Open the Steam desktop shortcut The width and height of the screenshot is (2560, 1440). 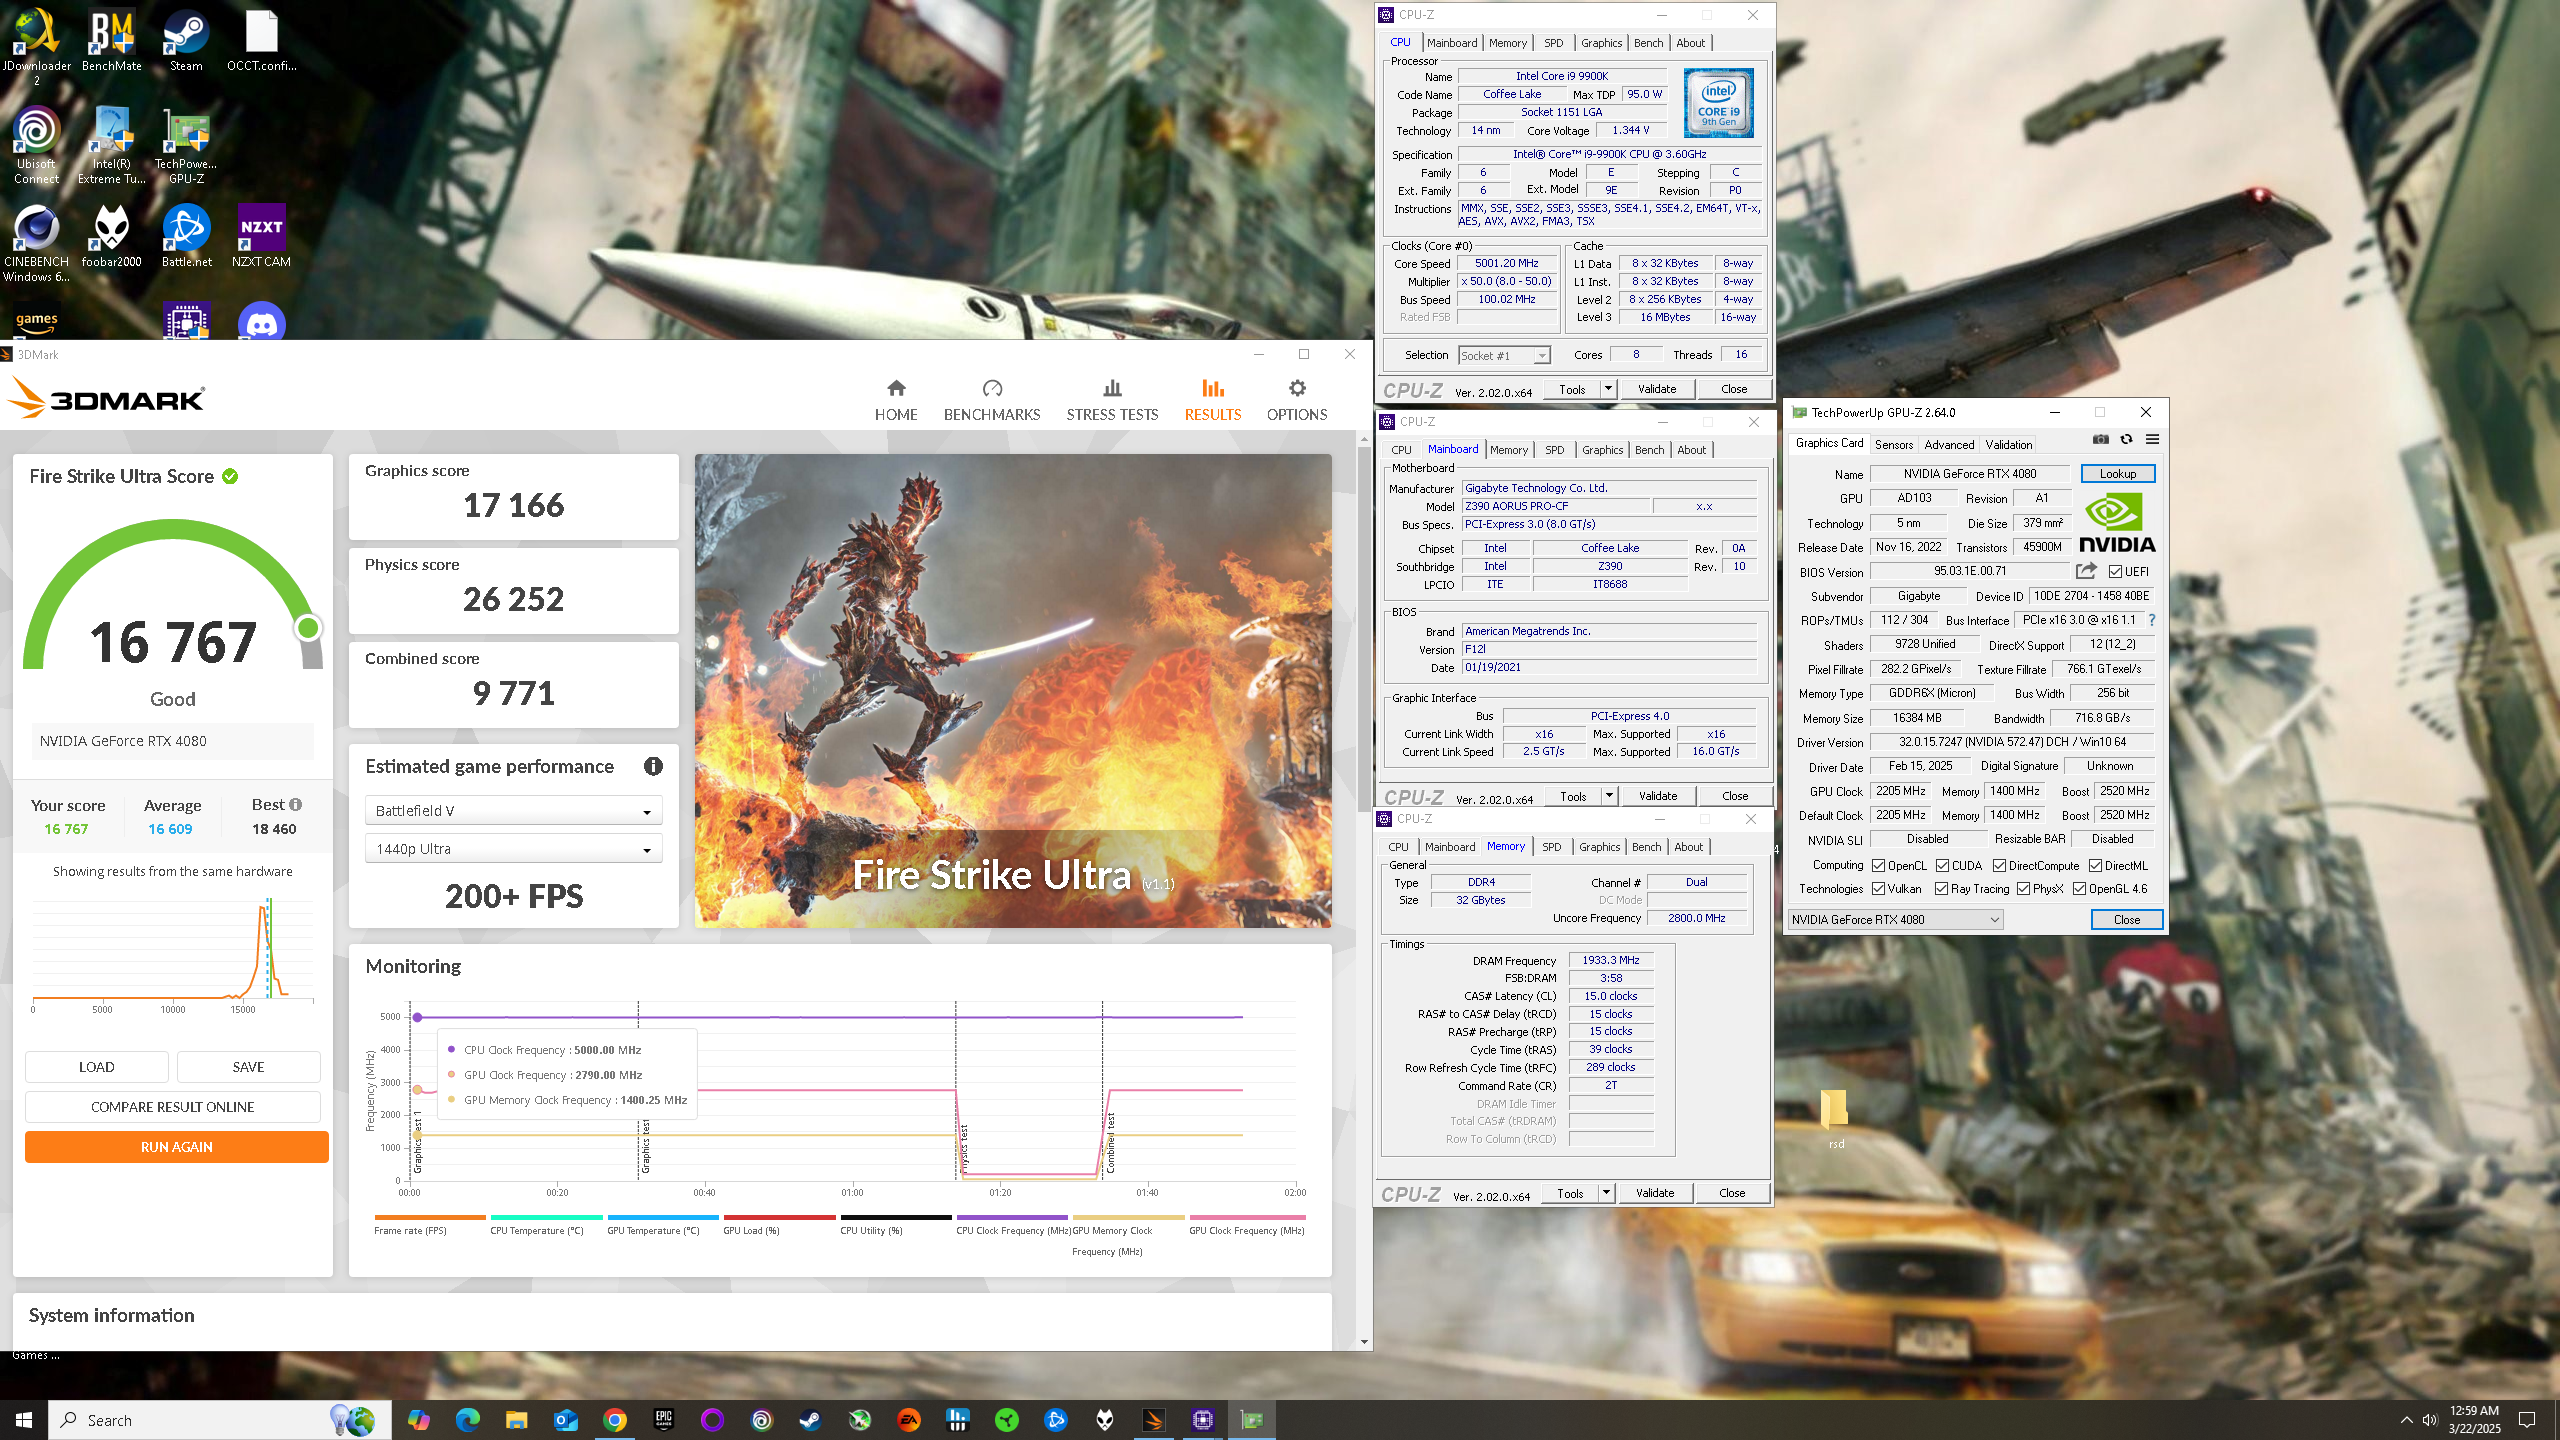[x=186, y=40]
